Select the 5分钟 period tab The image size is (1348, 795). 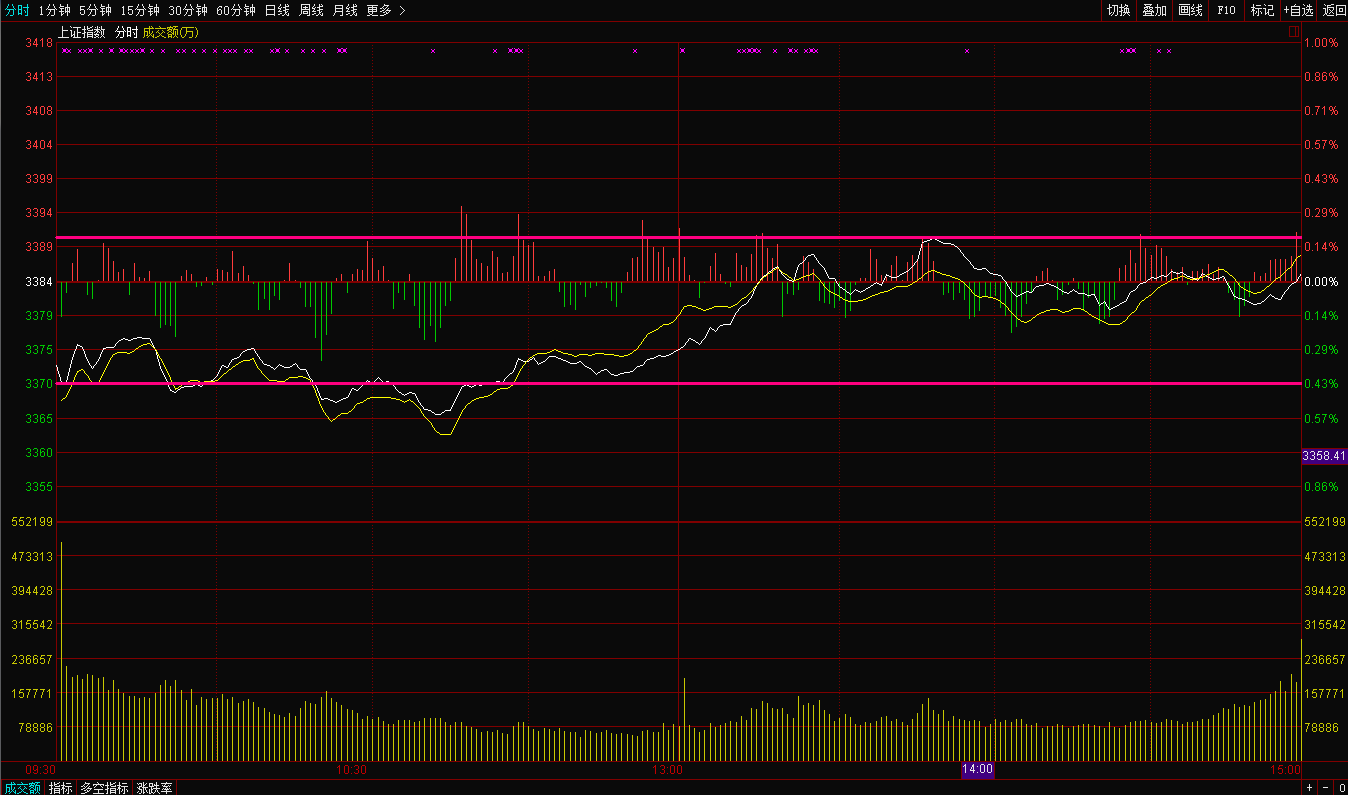point(95,10)
